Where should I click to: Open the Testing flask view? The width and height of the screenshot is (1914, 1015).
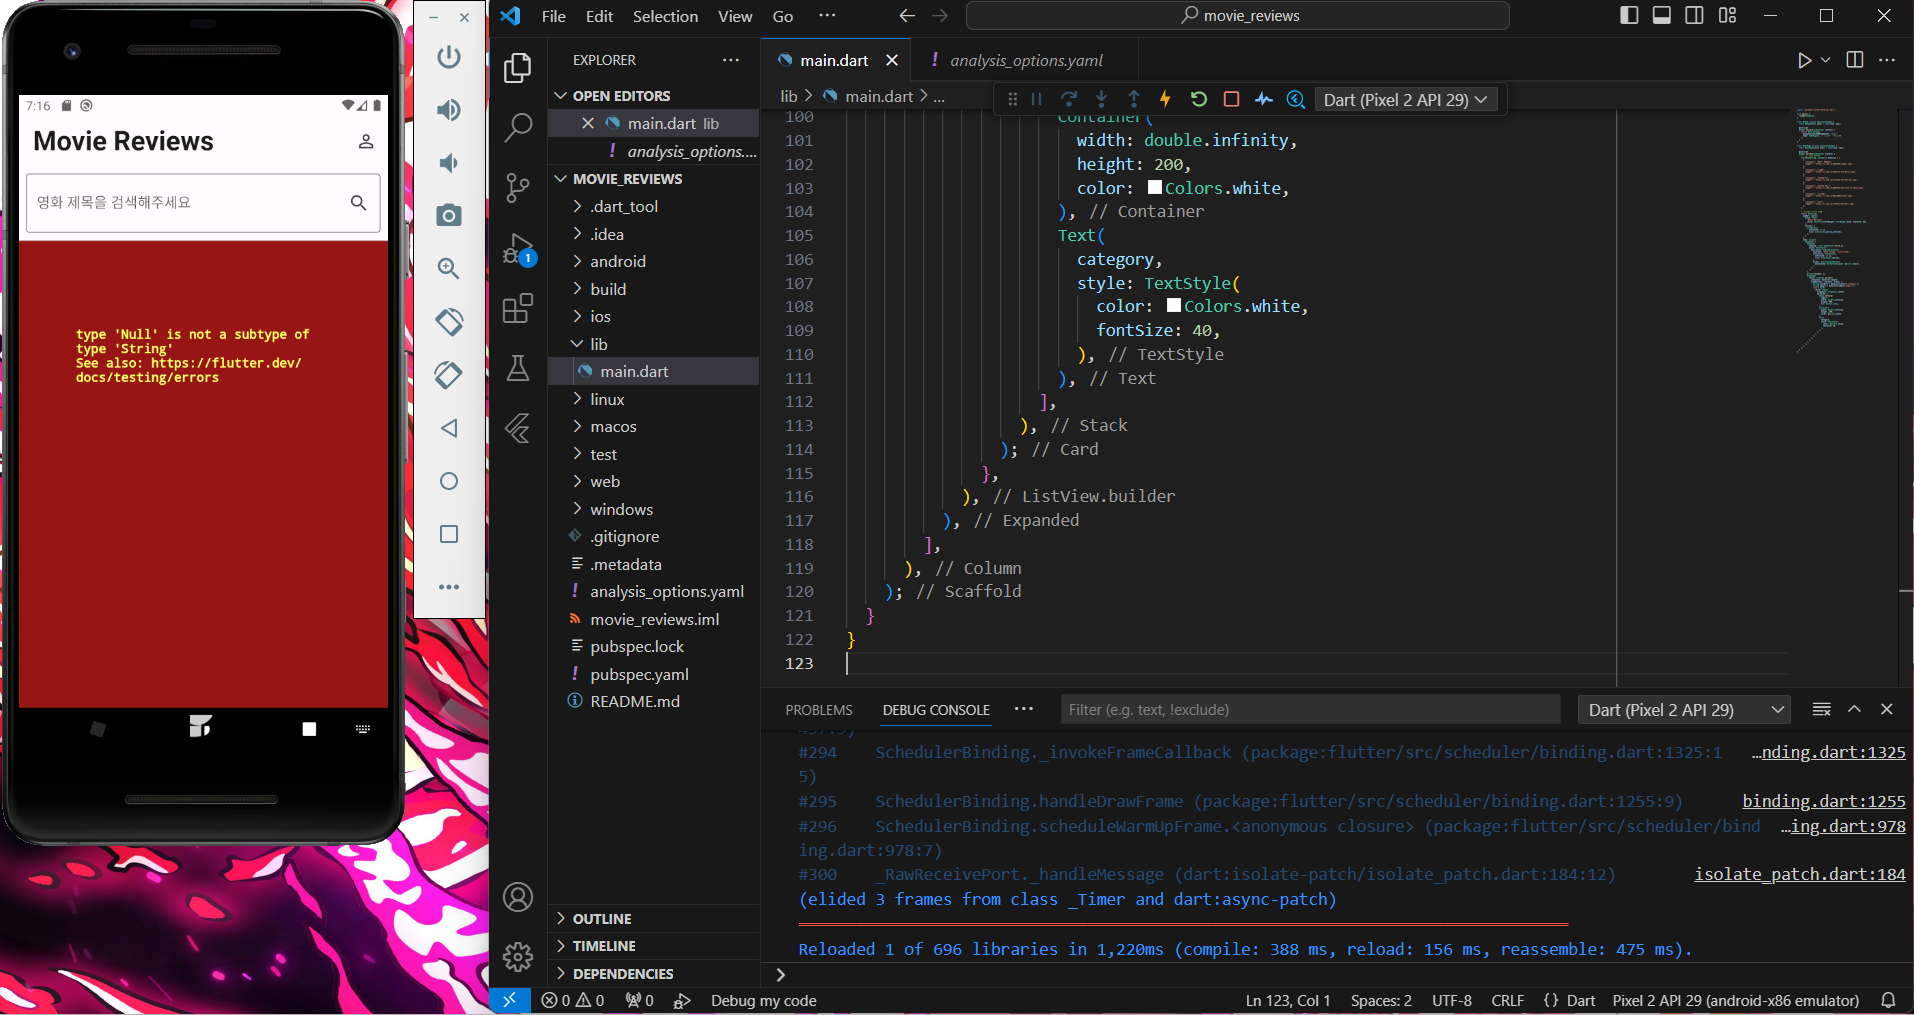click(x=518, y=369)
